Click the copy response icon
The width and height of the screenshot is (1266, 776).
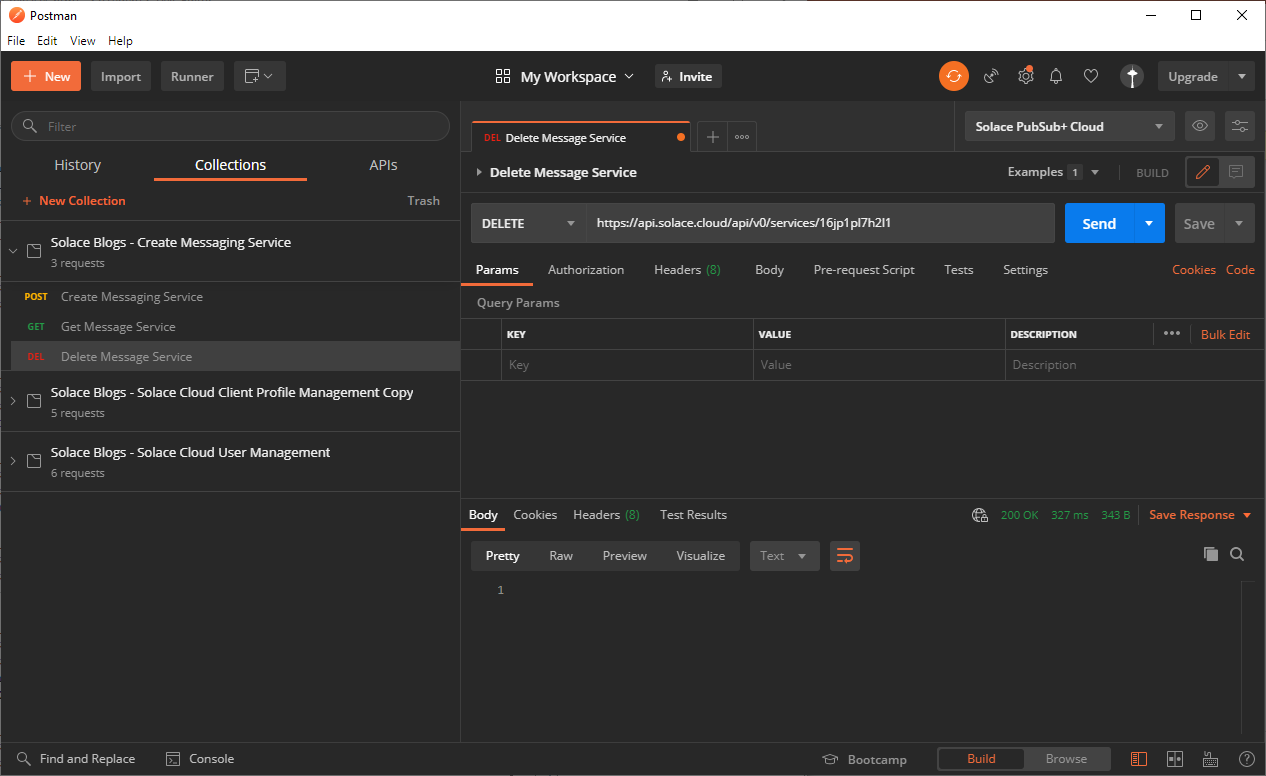pos(1211,554)
